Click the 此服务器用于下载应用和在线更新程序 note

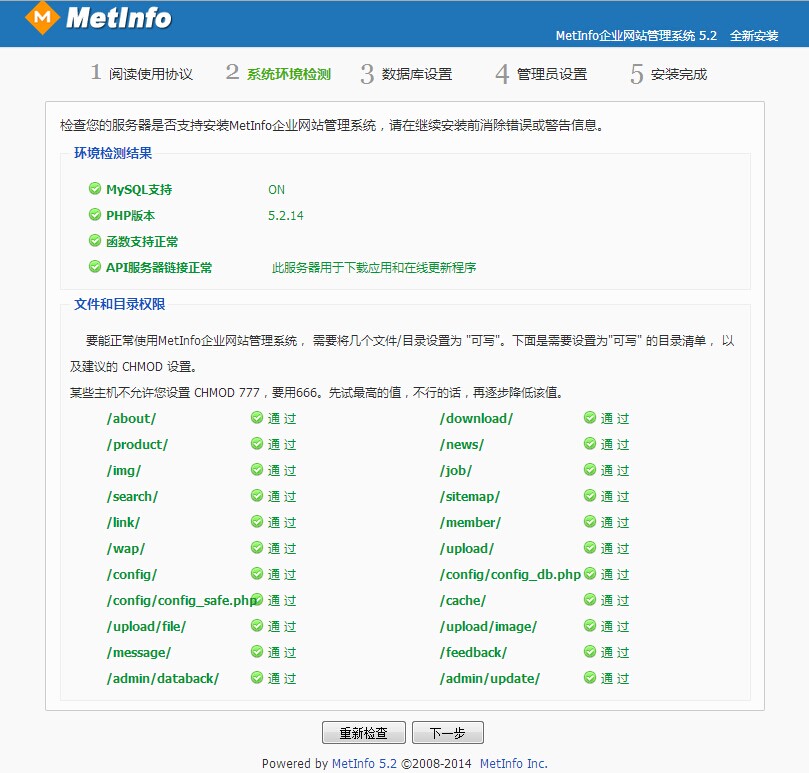[374, 267]
